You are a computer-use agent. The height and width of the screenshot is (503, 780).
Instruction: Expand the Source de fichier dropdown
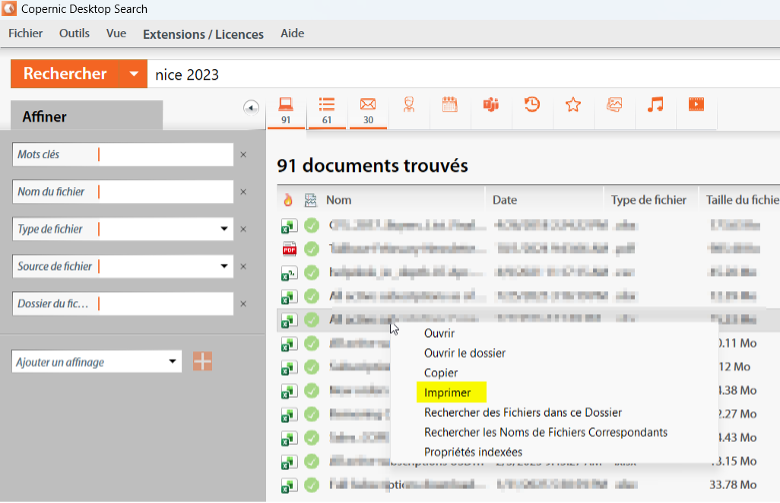[224, 267]
